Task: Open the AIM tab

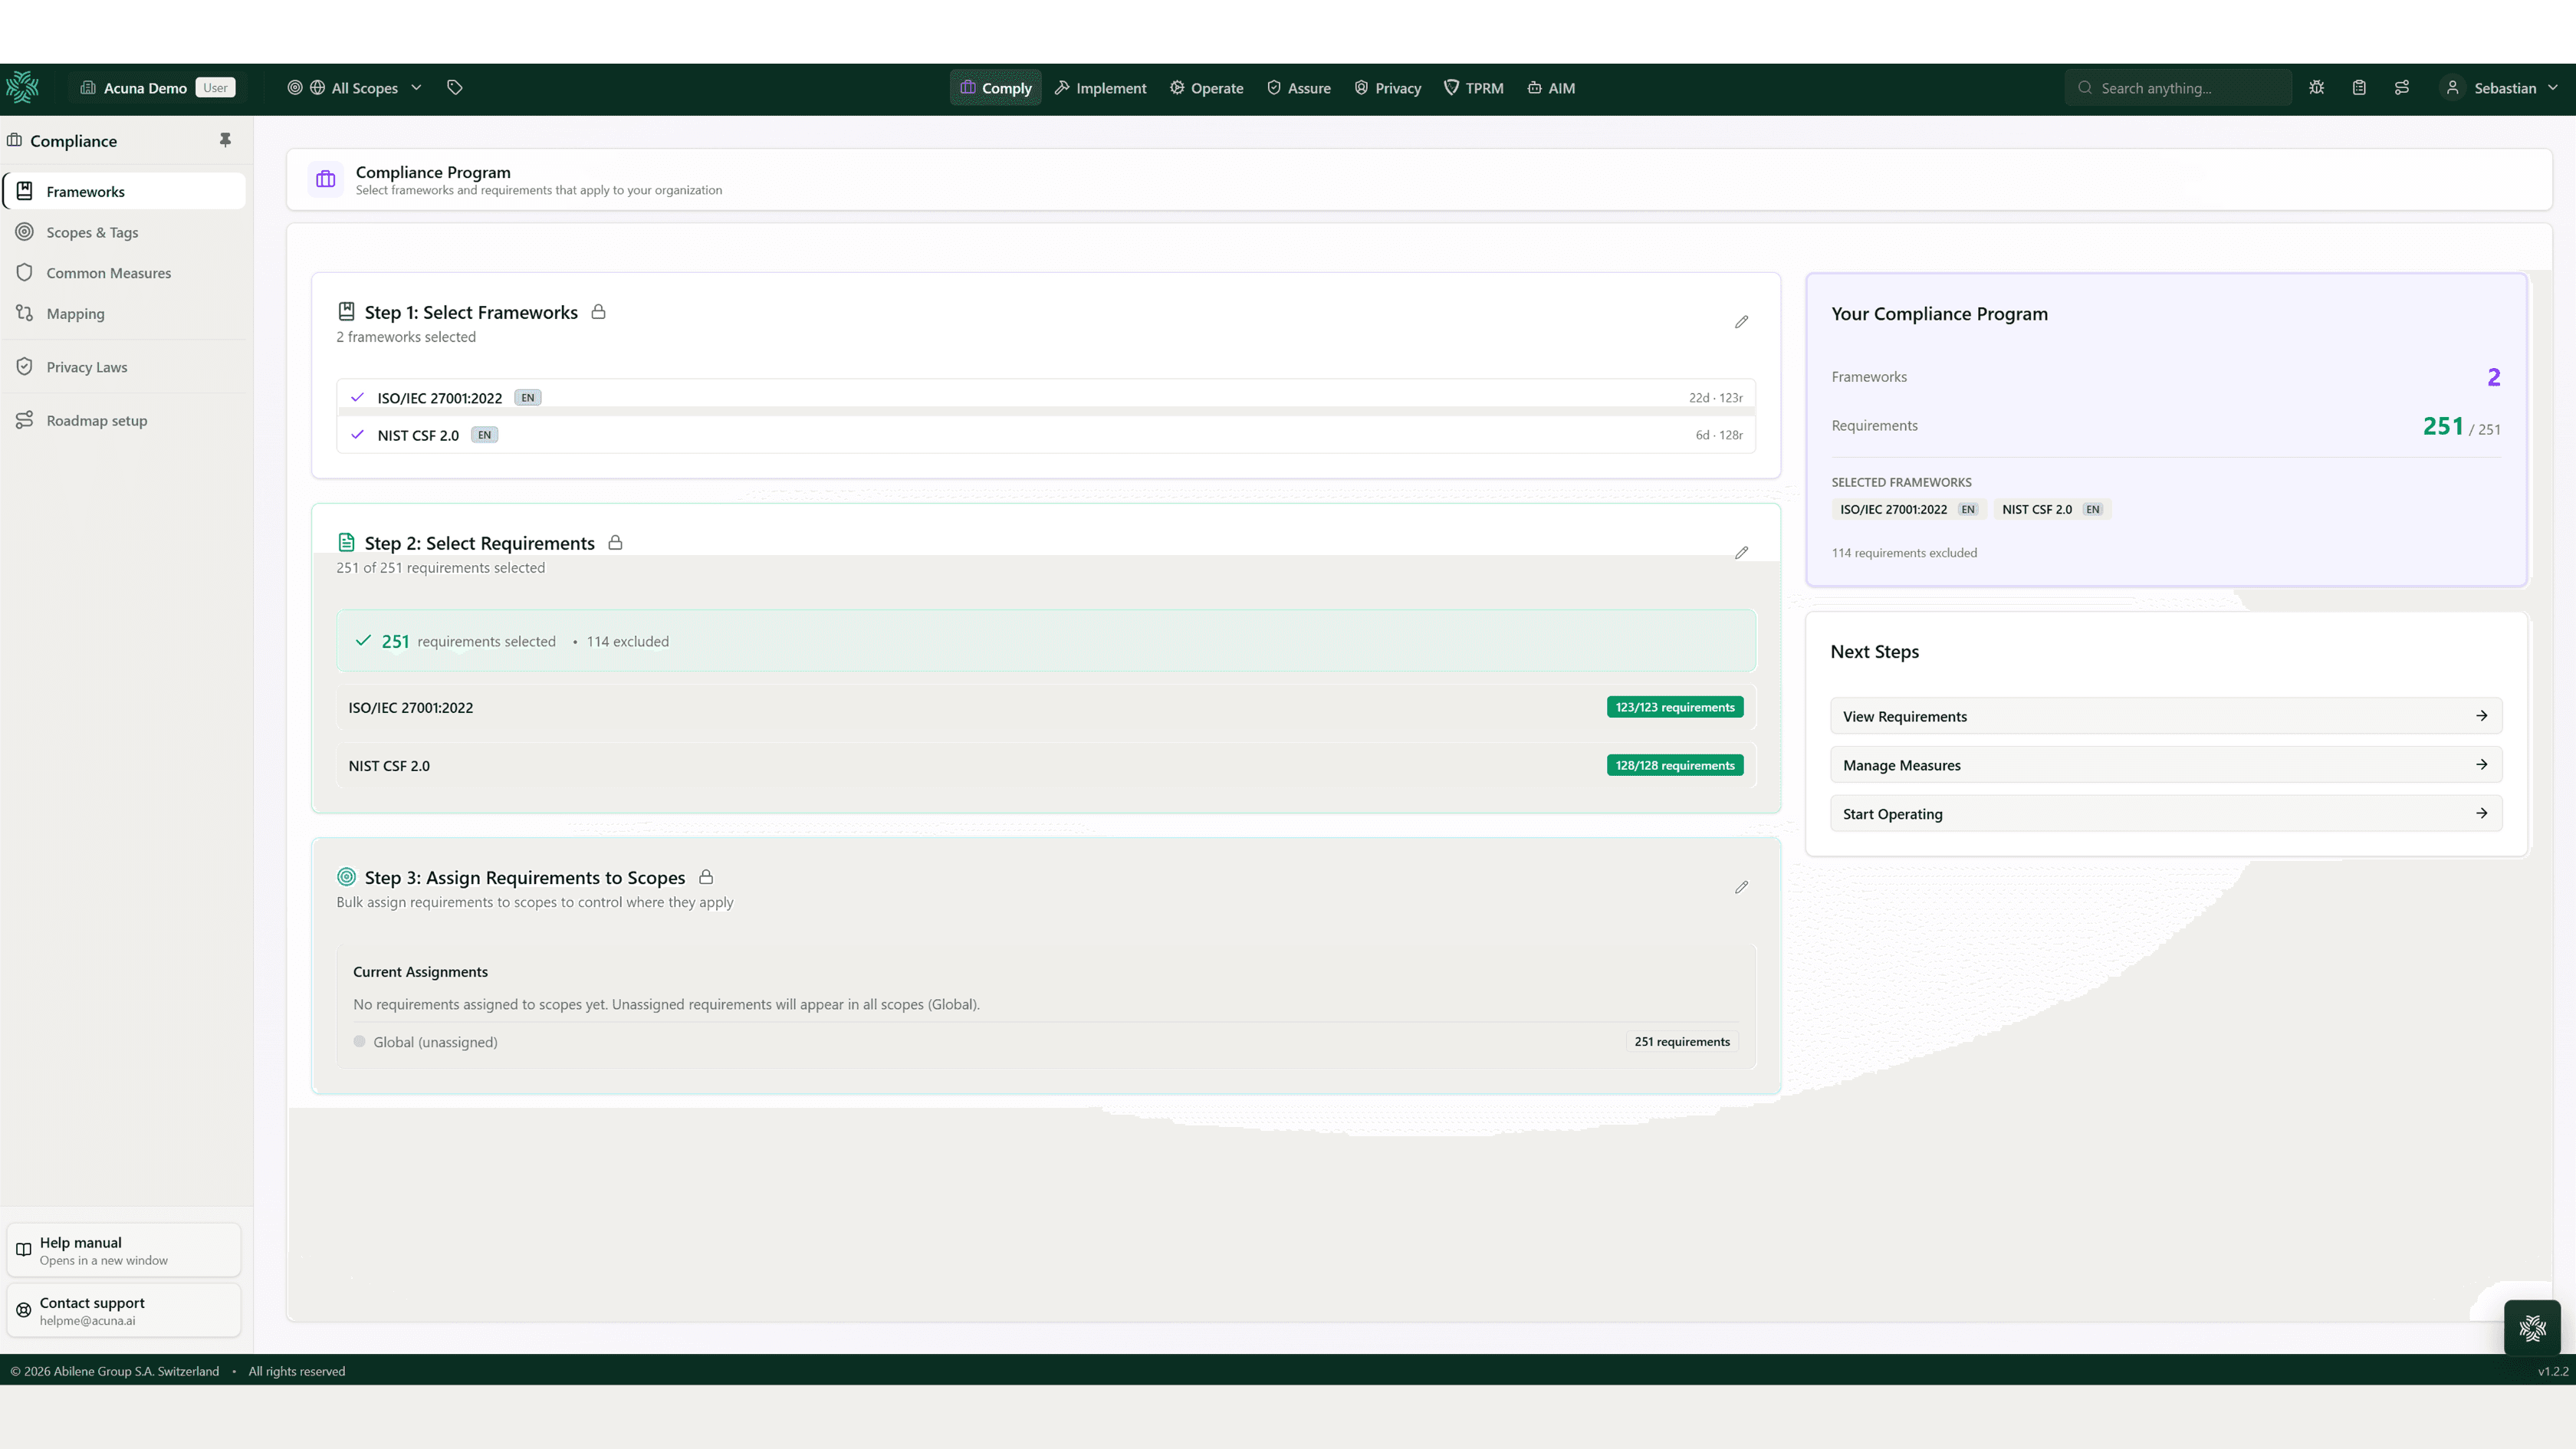Action: coord(1550,88)
